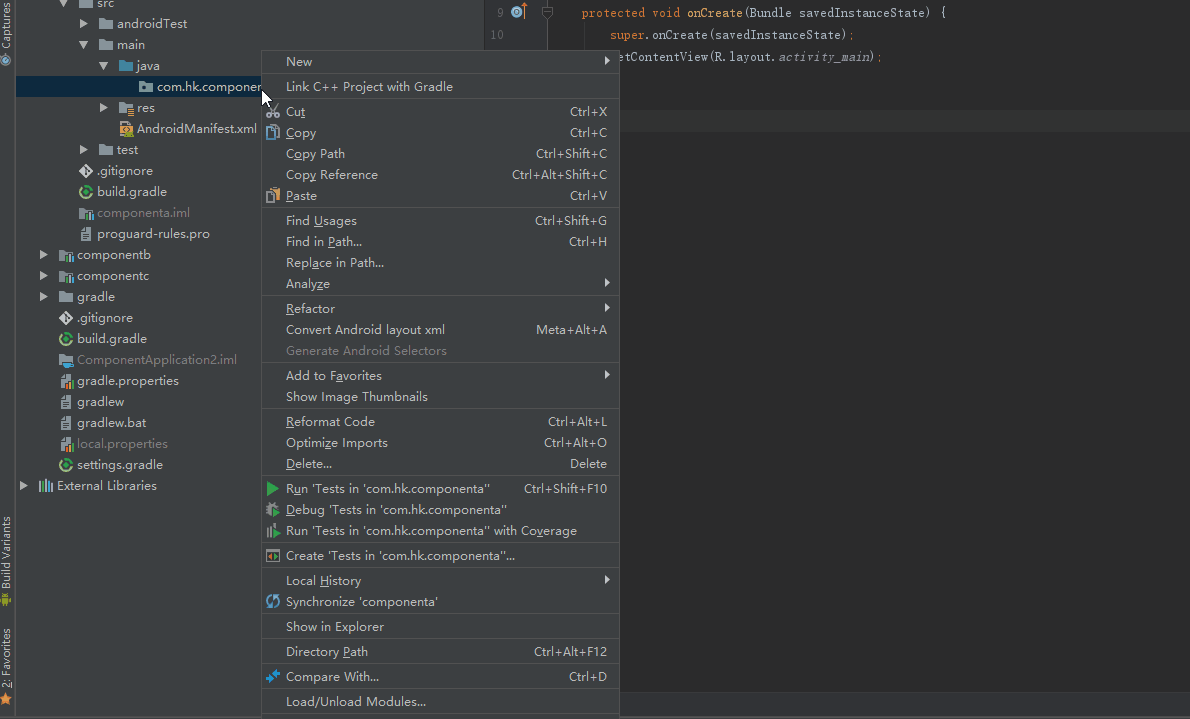The image size is (1190, 719).
Task: Click the git icon of componenta .gitignore
Action: pyautogui.click(x=86, y=171)
